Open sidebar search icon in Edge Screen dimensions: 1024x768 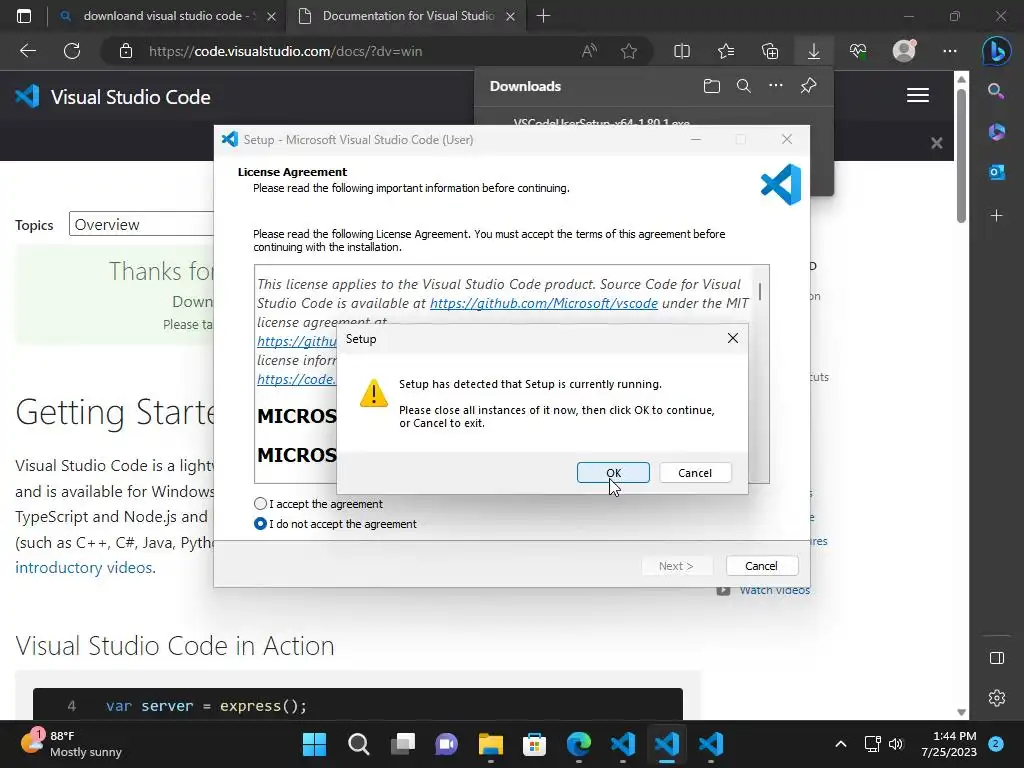pos(996,91)
